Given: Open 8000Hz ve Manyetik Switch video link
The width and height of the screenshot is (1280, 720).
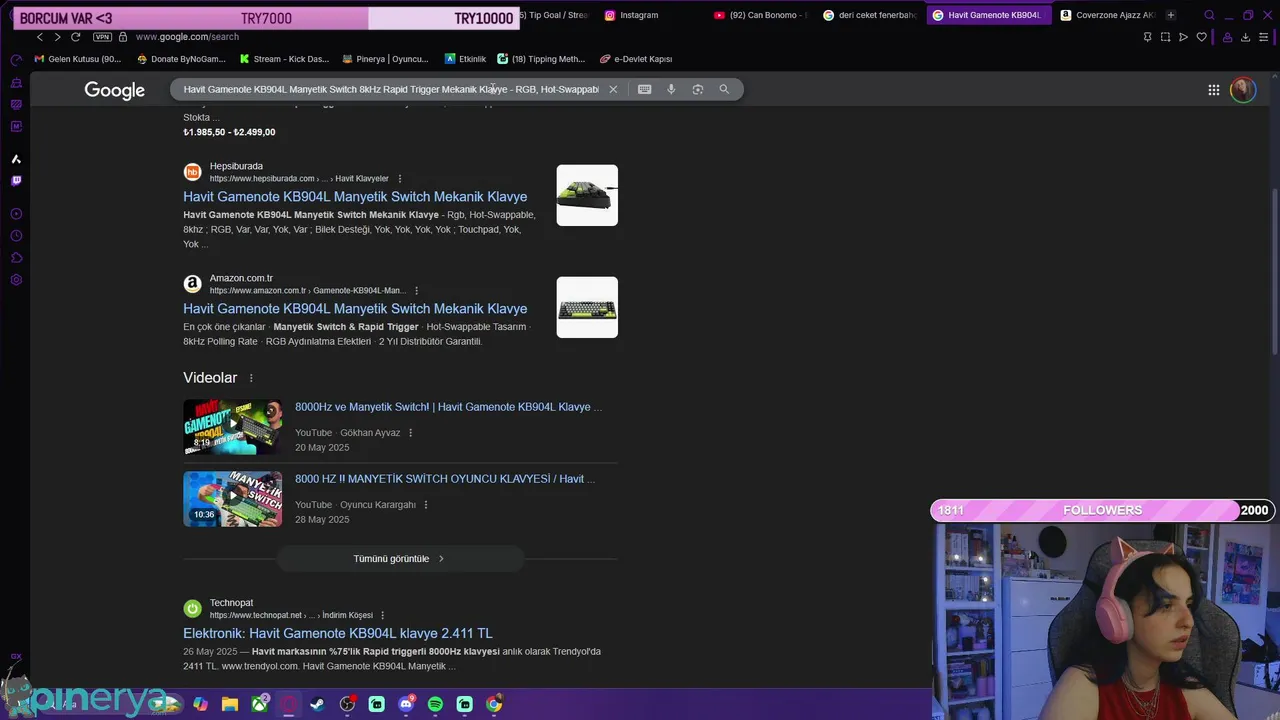Looking at the screenshot, I should (x=449, y=407).
